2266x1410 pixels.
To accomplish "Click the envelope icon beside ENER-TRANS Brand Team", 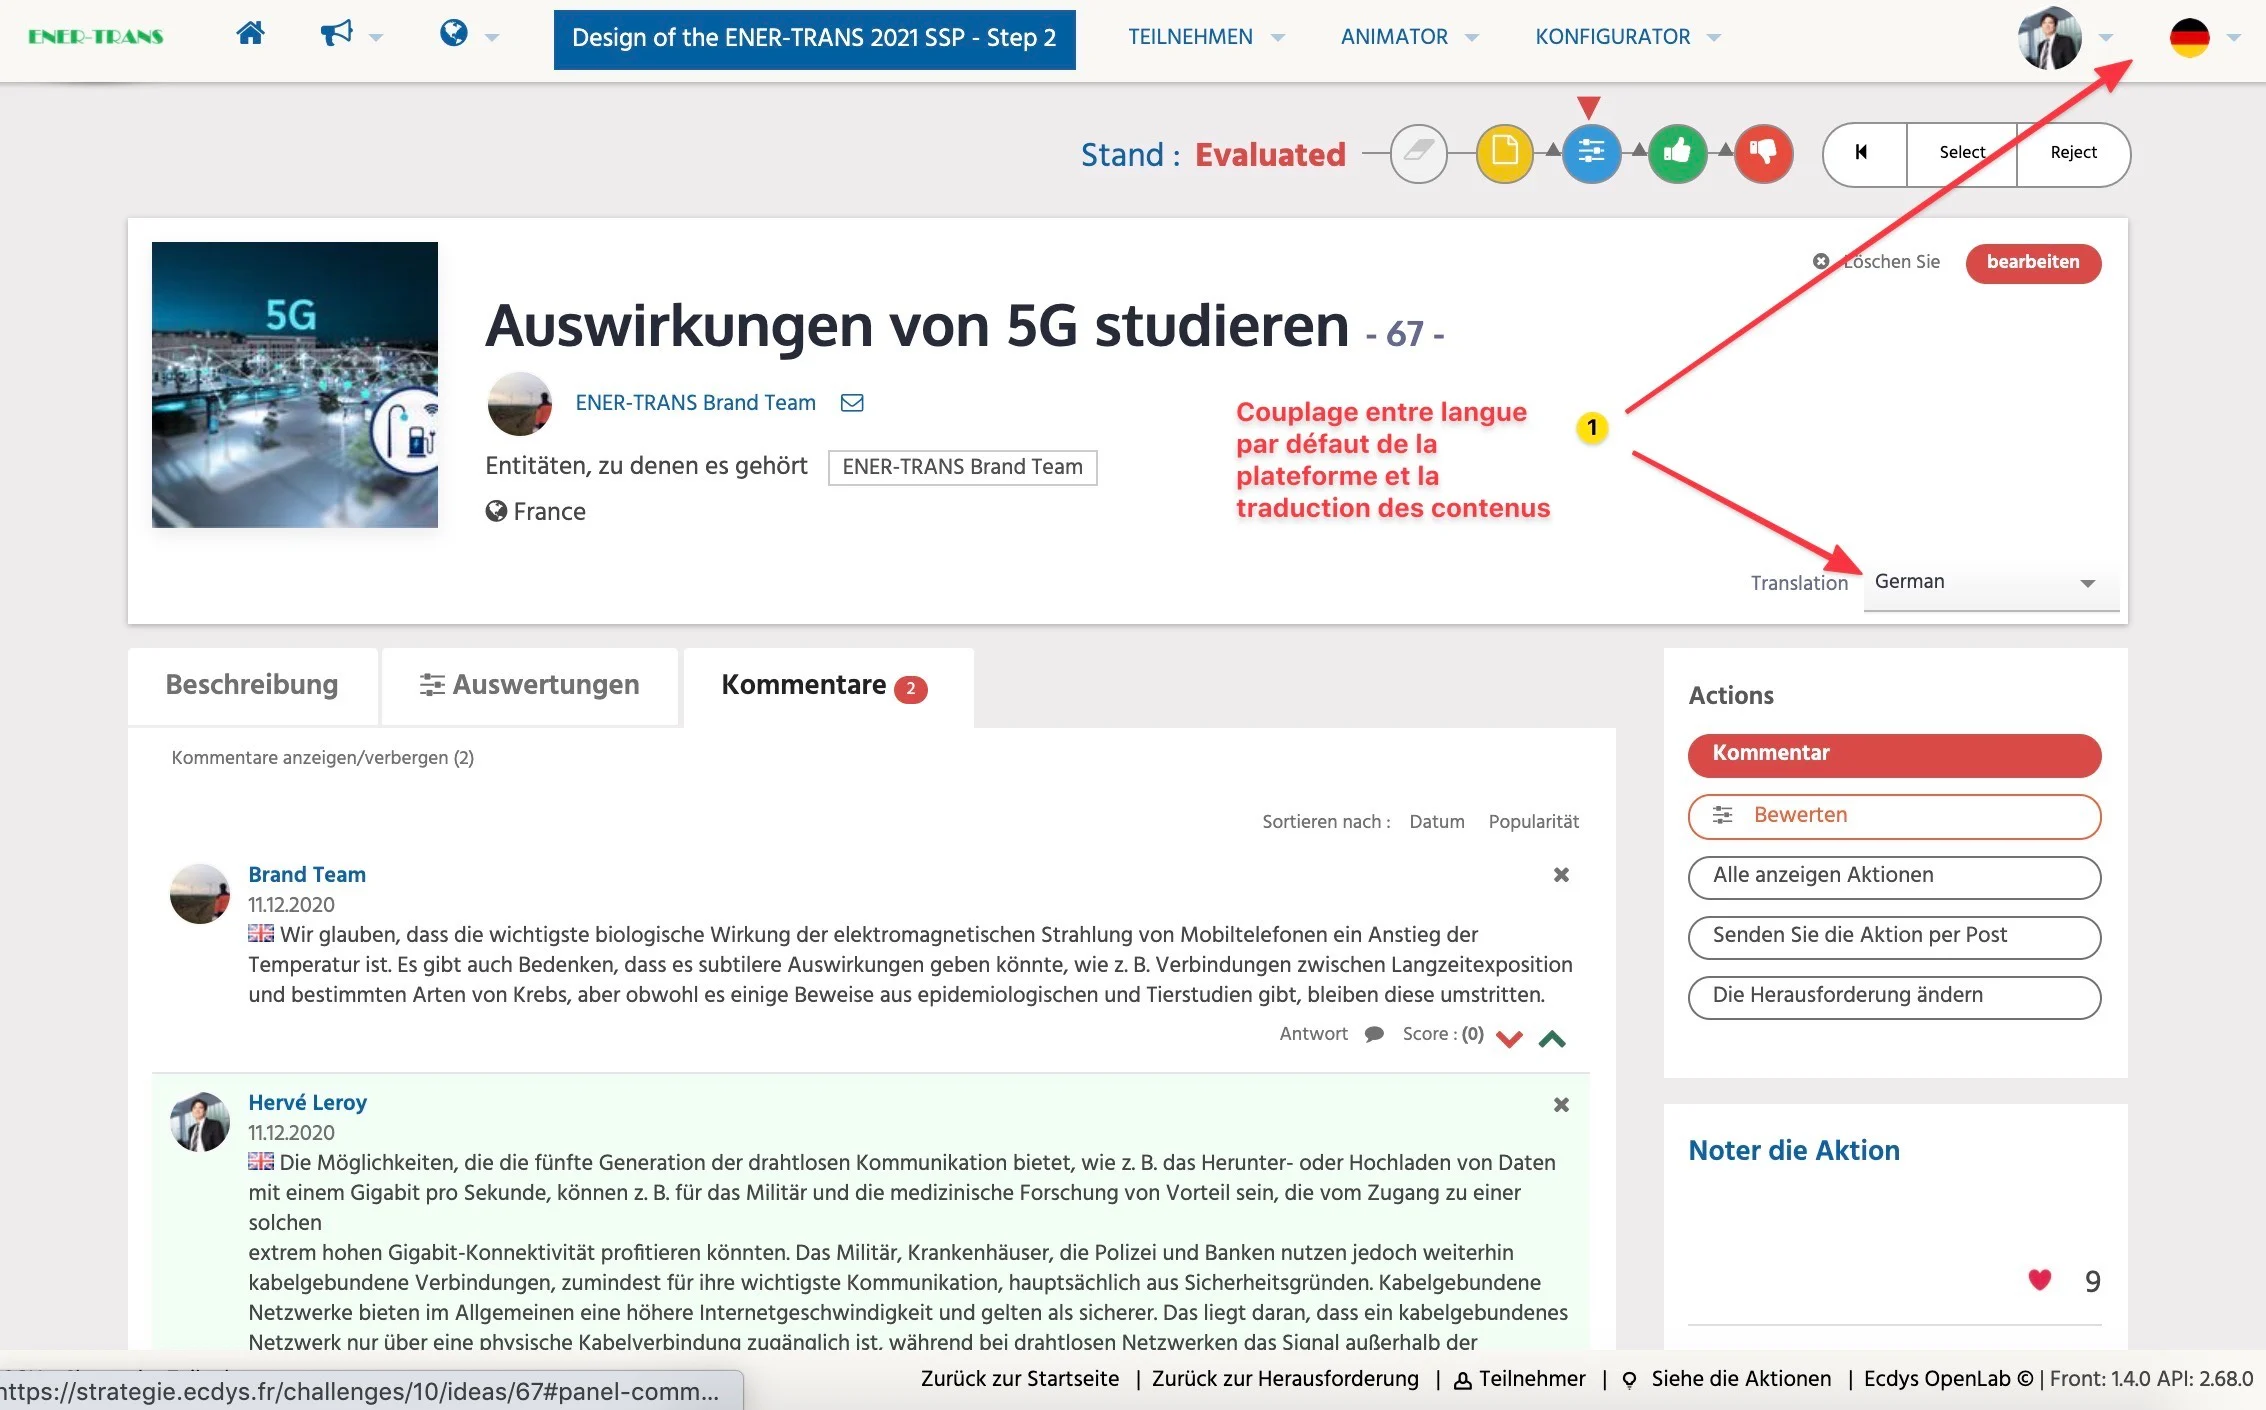I will pyautogui.click(x=852, y=403).
